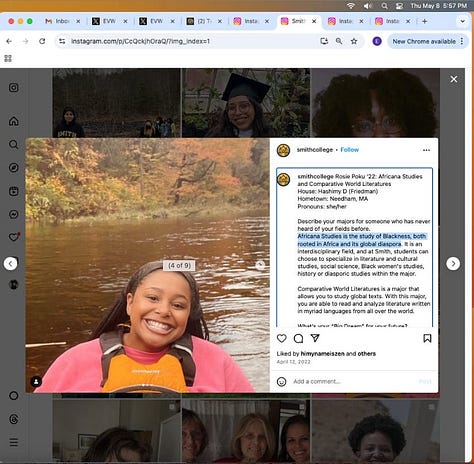Click volume icon in menu bar
This screenshot has width=474, height=464.
click(x=368, y=6)
